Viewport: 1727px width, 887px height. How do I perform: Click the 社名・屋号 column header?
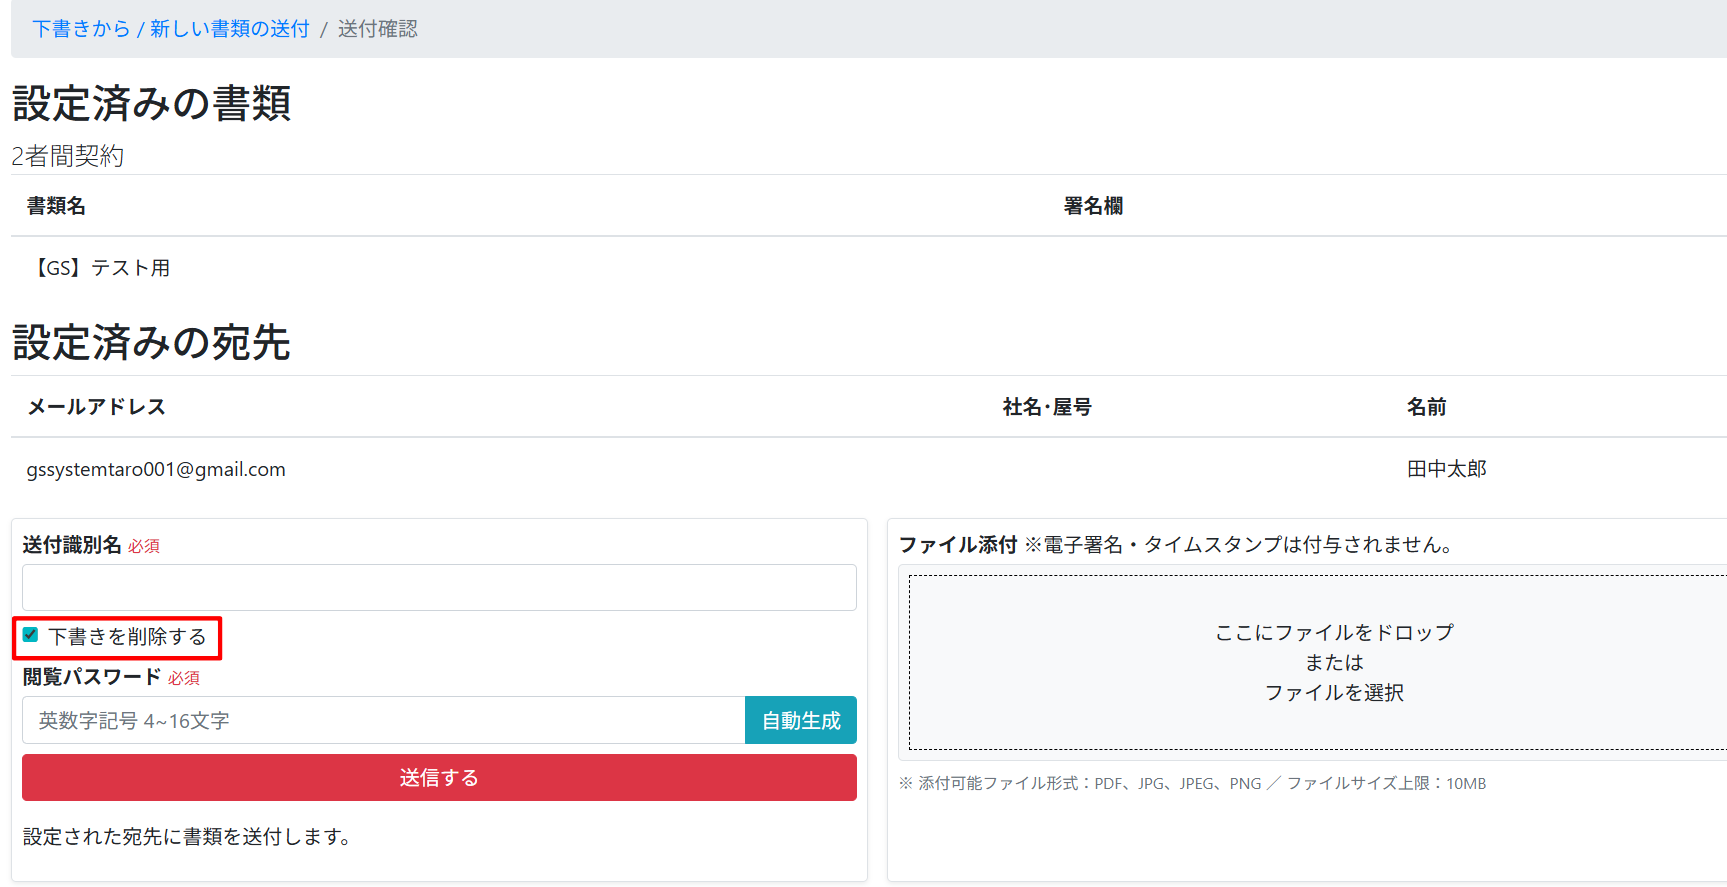point(1046,407)
